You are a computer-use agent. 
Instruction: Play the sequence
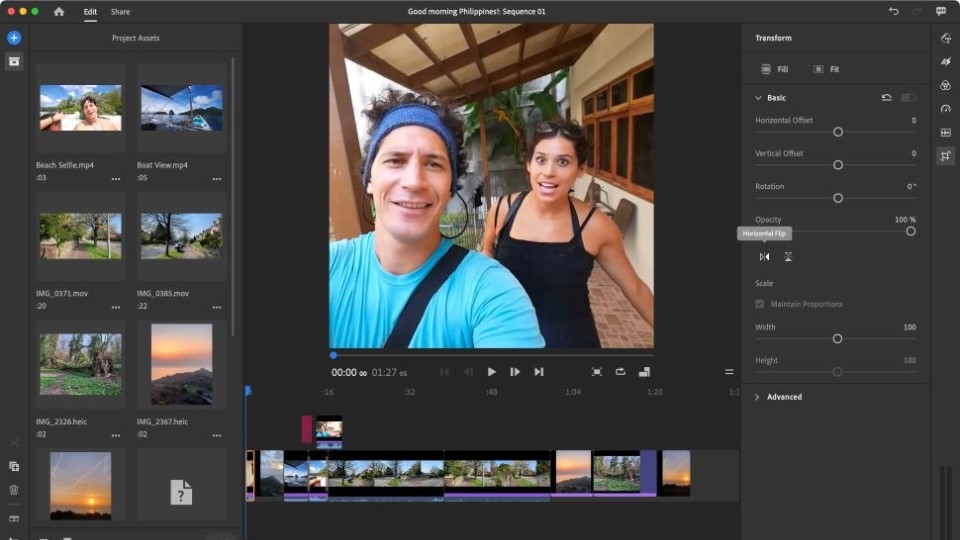click(x=491, y=372)
